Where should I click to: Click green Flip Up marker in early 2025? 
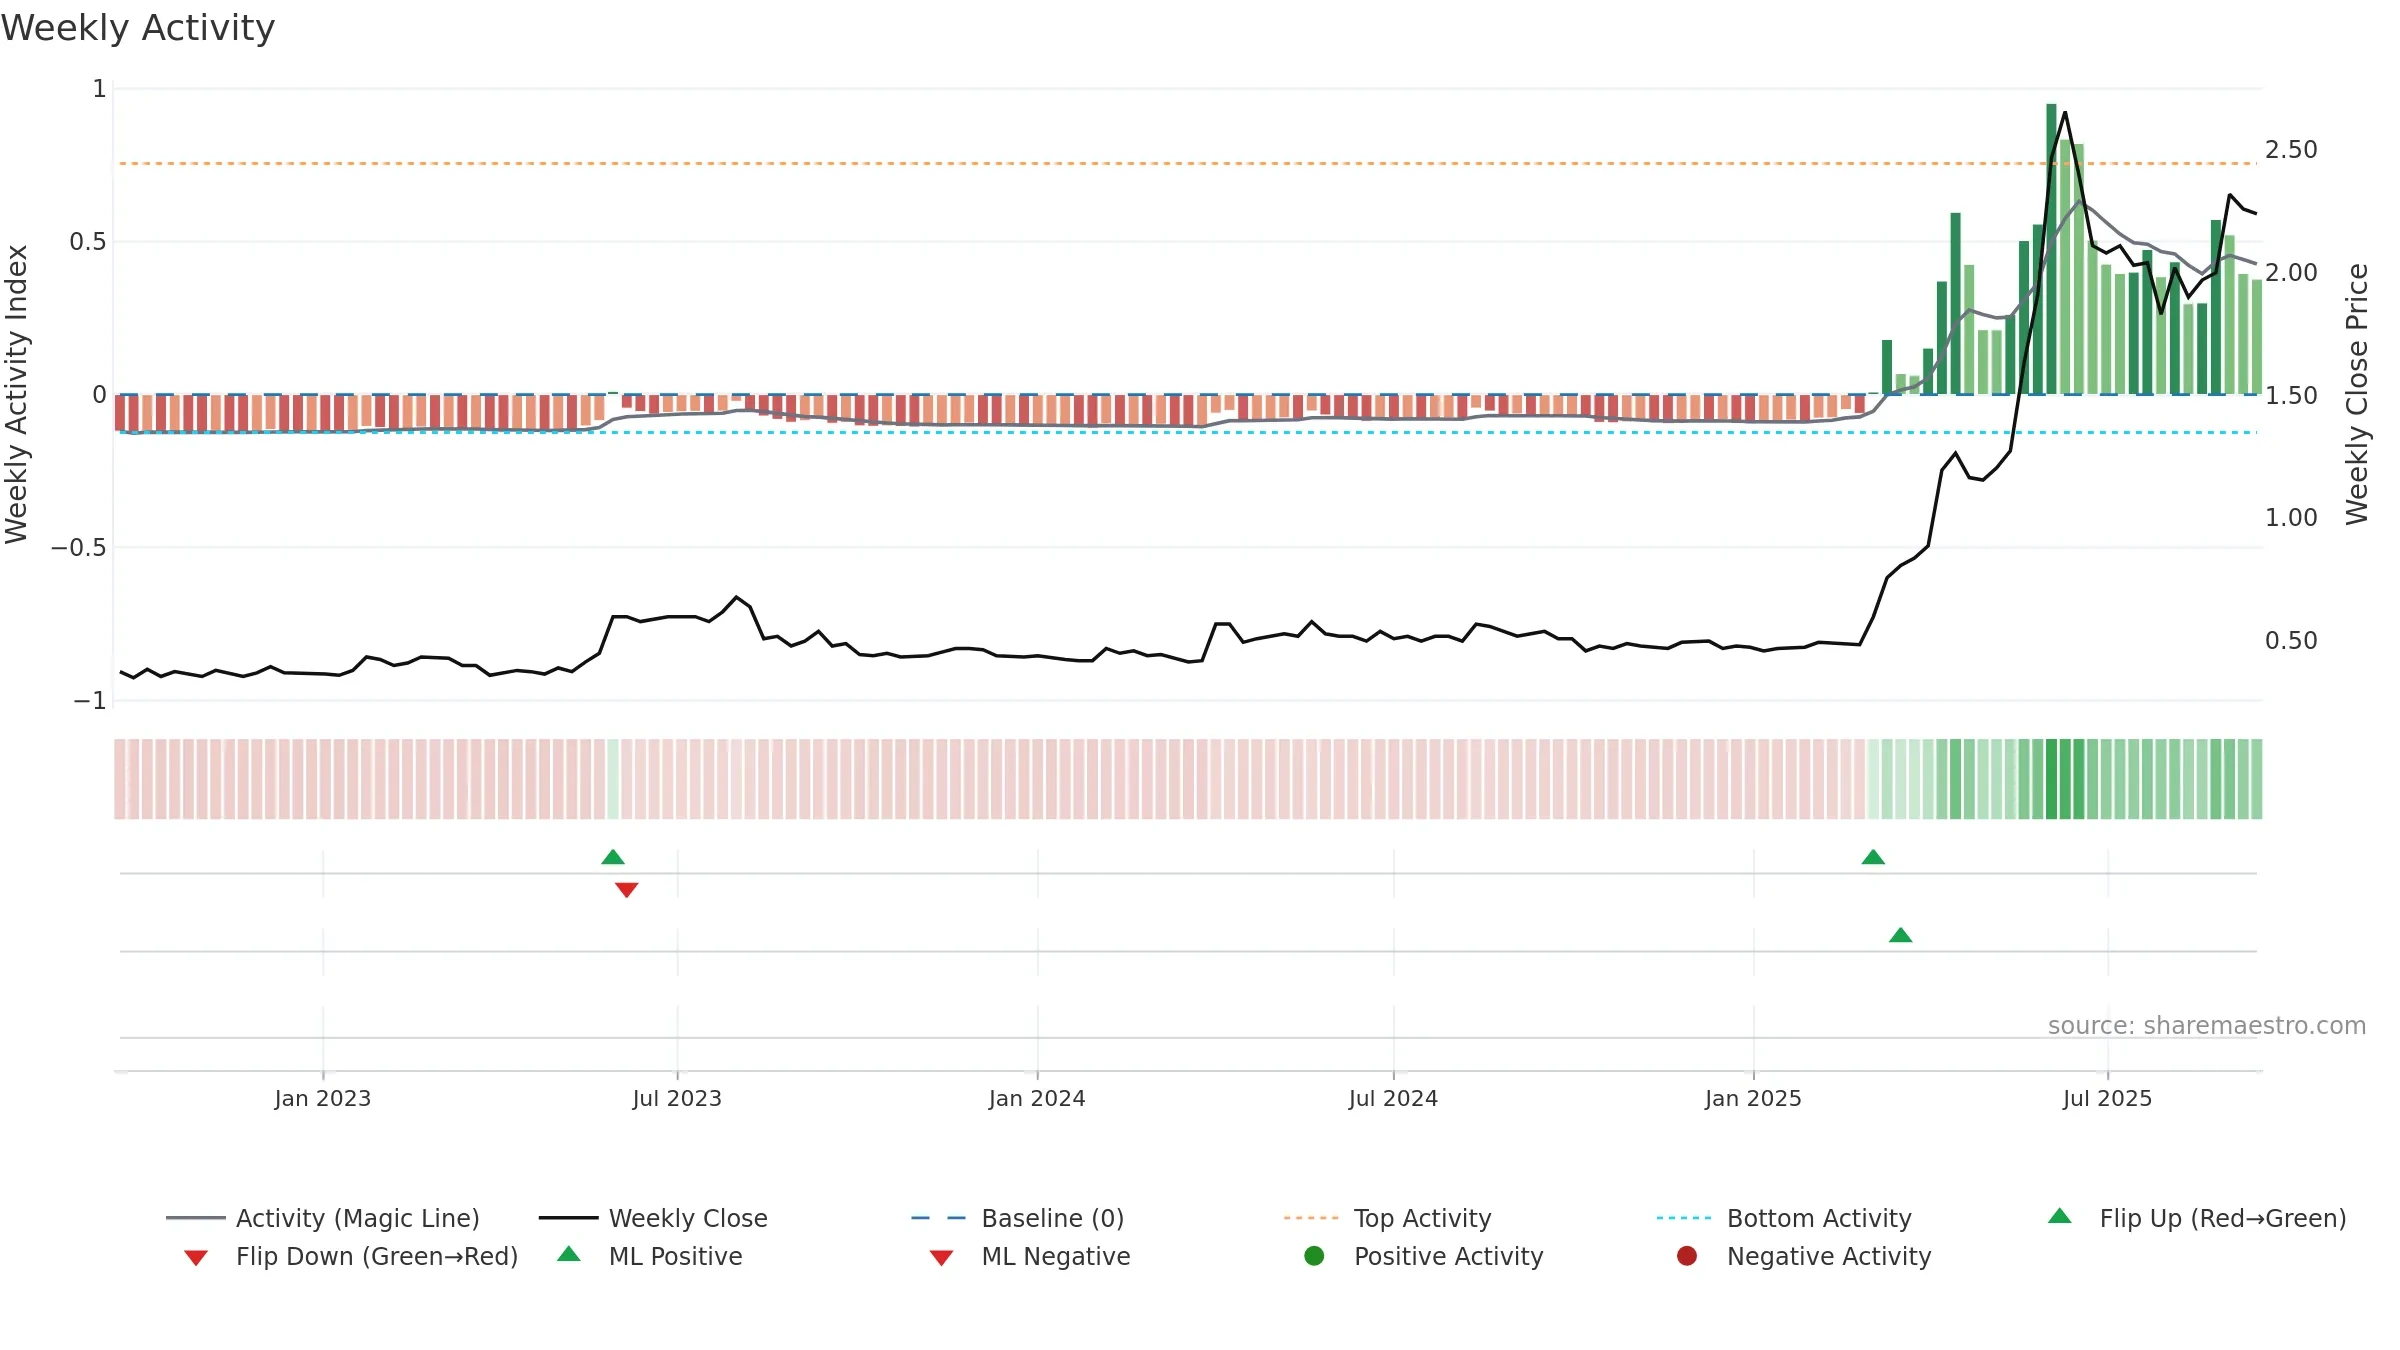click(1873, 857)
